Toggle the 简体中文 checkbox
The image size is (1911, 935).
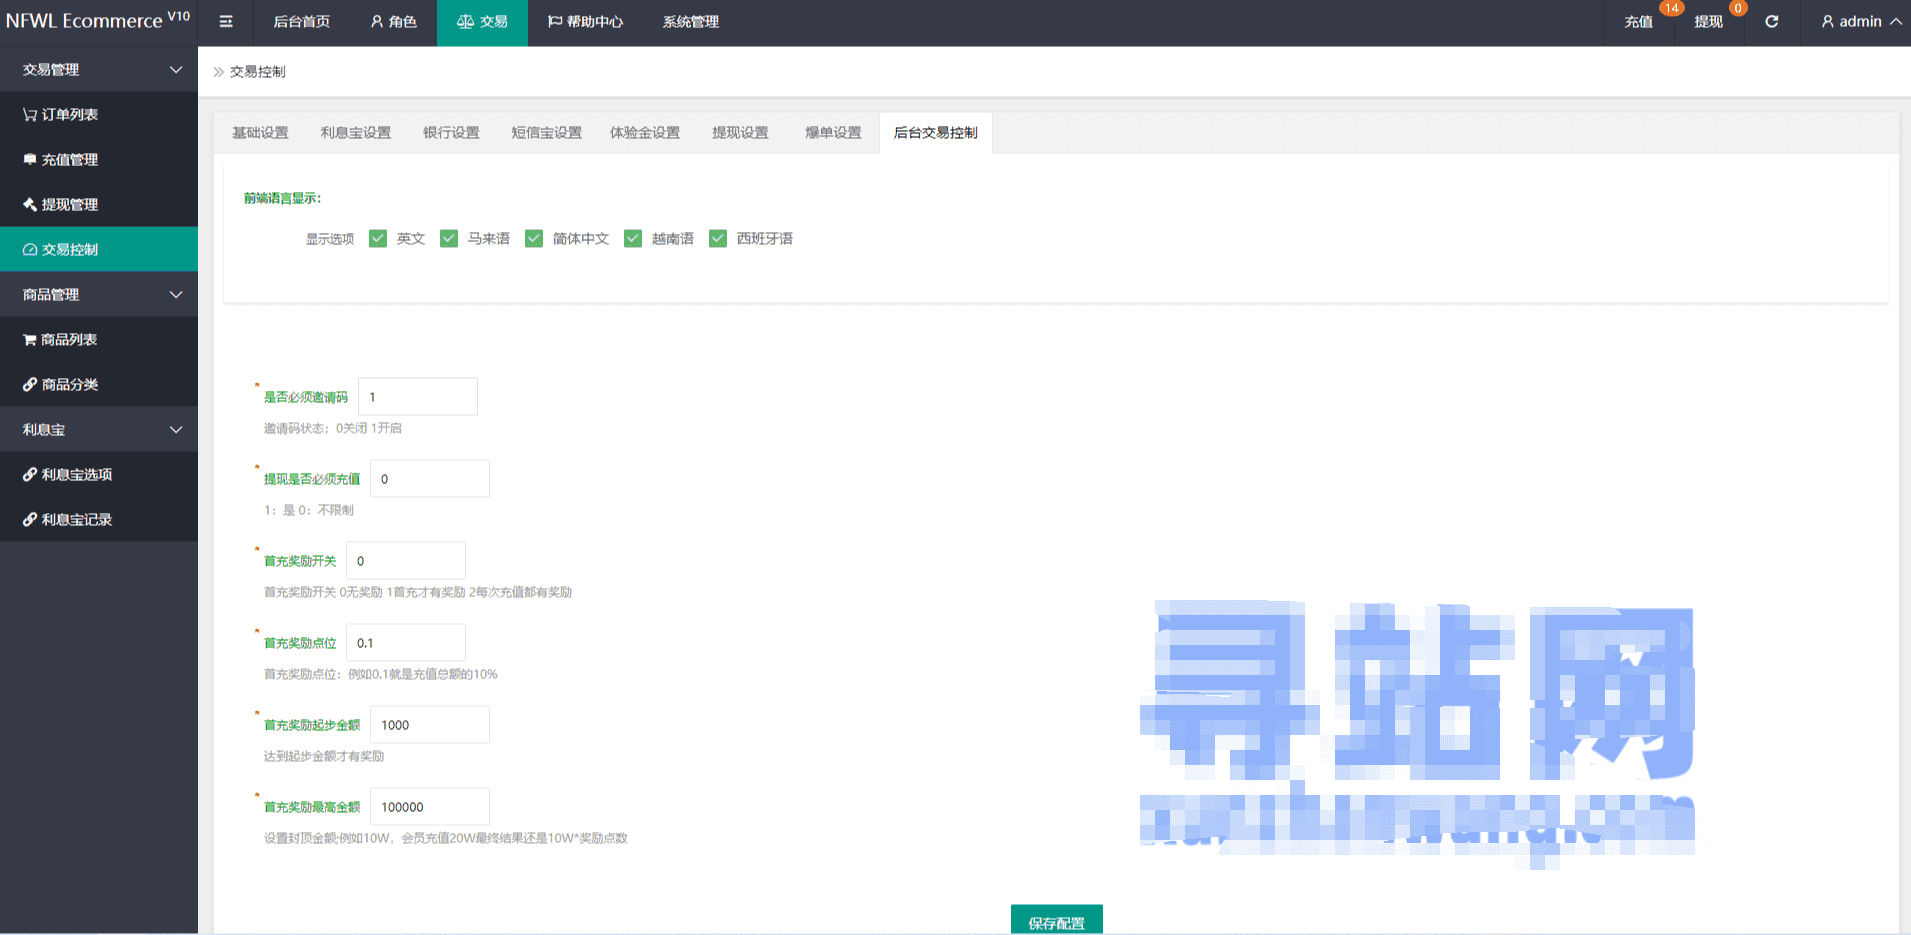pyautogui.click(x=534, y=238)
